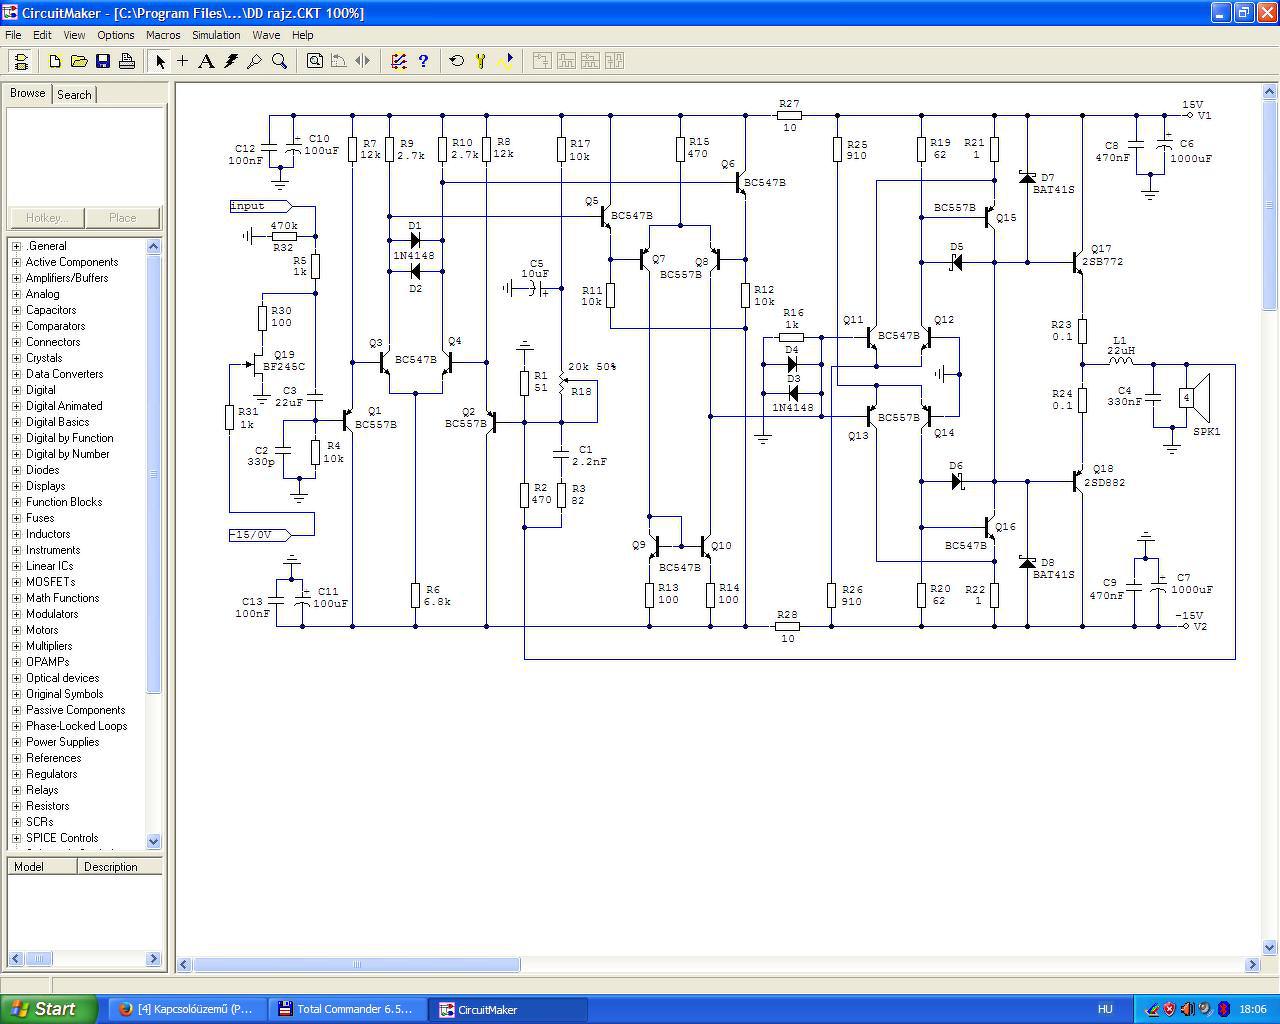Image resolution: width=1280 pixels, height=1024 pixels.
Task: Select the Wire drawing tool
Action: click(183, 61)
